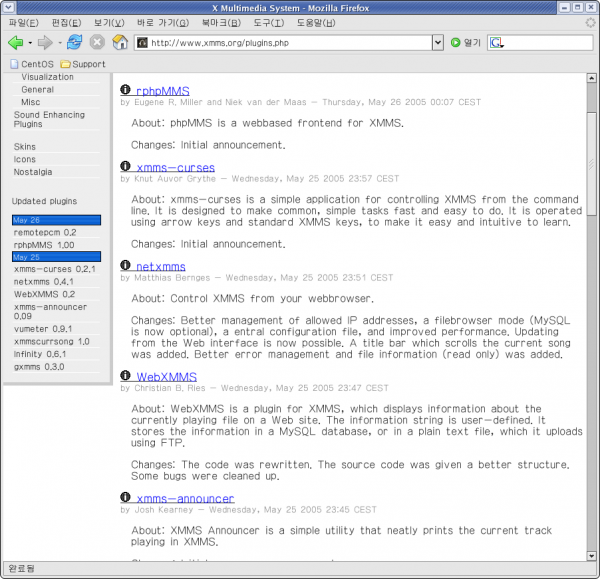Click the info icon next to xmms-curses
Screen dimensions: 600x579
click(x=125, y=166)
